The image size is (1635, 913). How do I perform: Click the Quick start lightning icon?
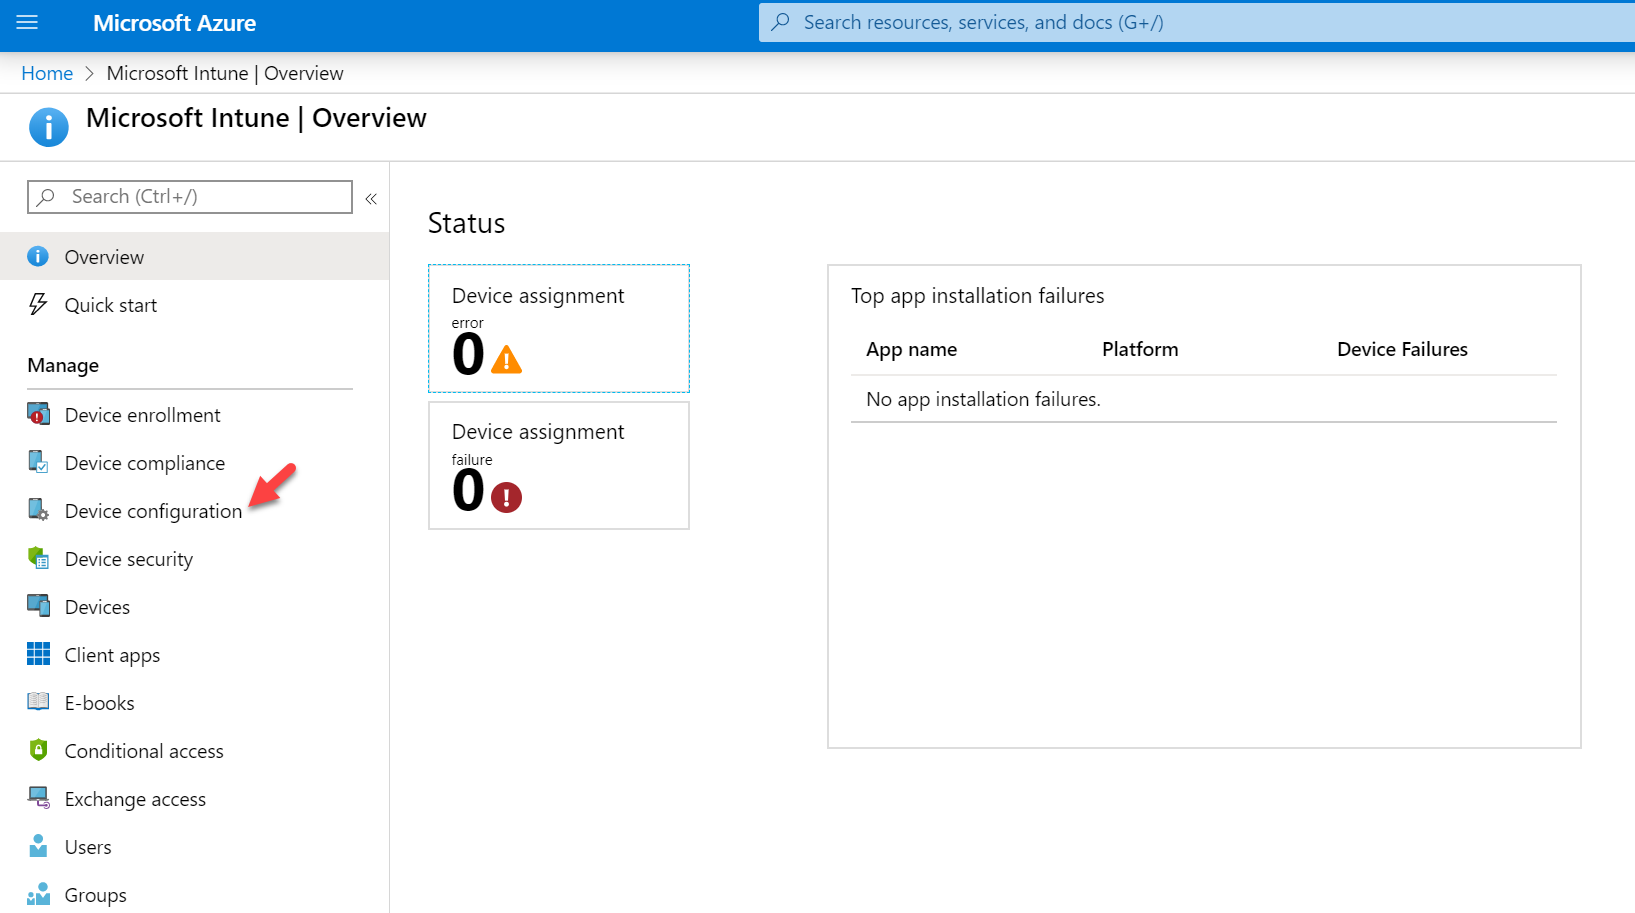tap(38, 304)
